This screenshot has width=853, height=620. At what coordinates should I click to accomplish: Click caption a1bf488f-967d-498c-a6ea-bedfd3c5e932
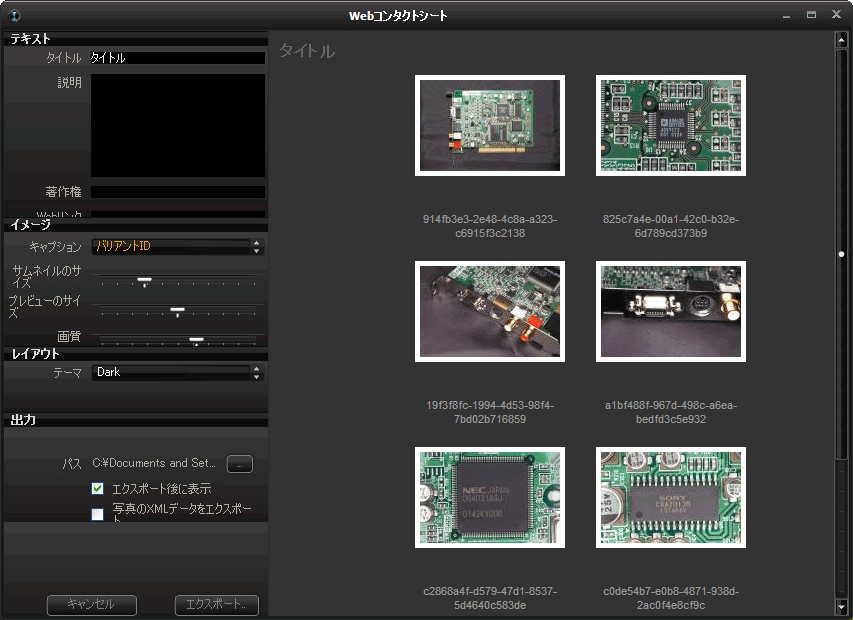click(x=671, y=412)
